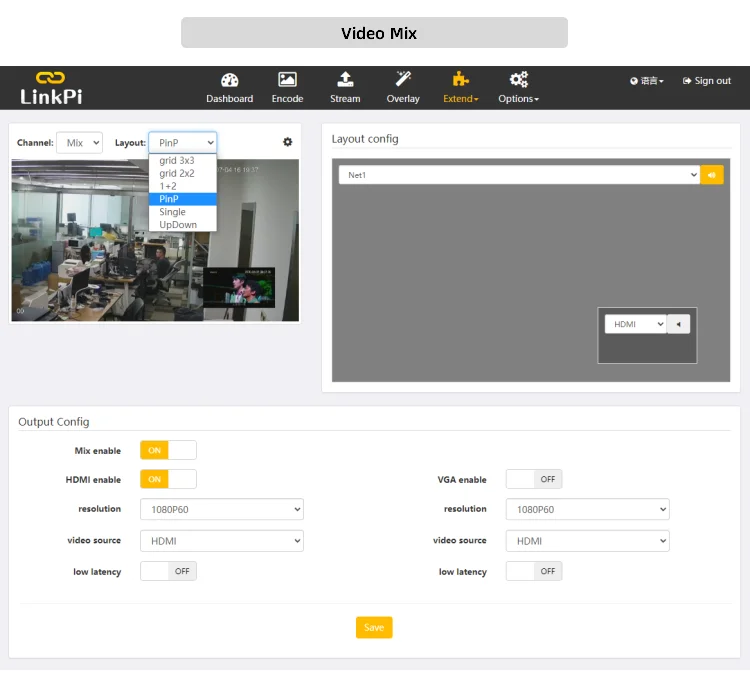Viewport: 750px width, 680px height.
Task: Open the HDMI resolution 1080P60 dropdown
Action: click(x=221, y=510)
